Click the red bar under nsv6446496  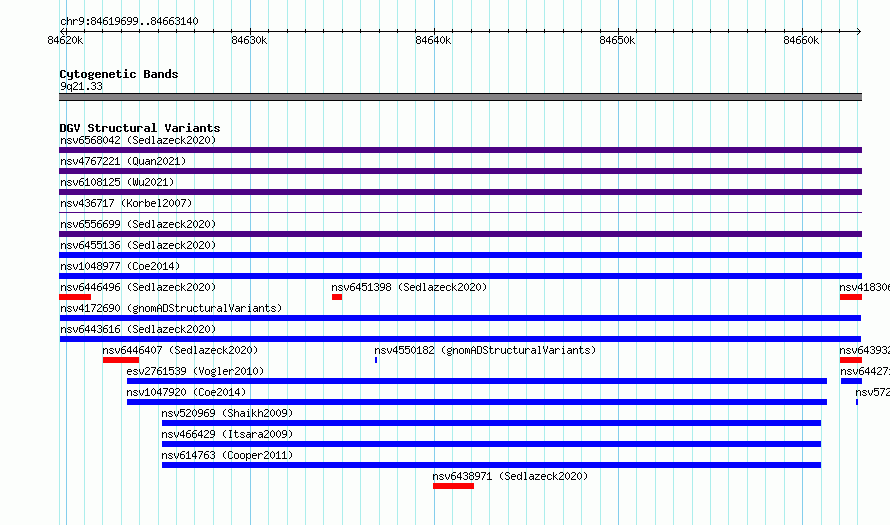point(75,297)
